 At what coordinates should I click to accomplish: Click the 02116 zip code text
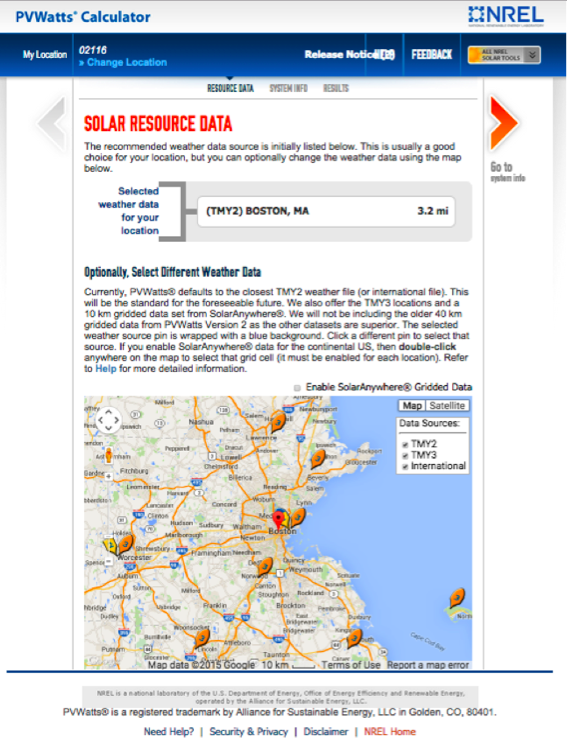click(93, 50)
